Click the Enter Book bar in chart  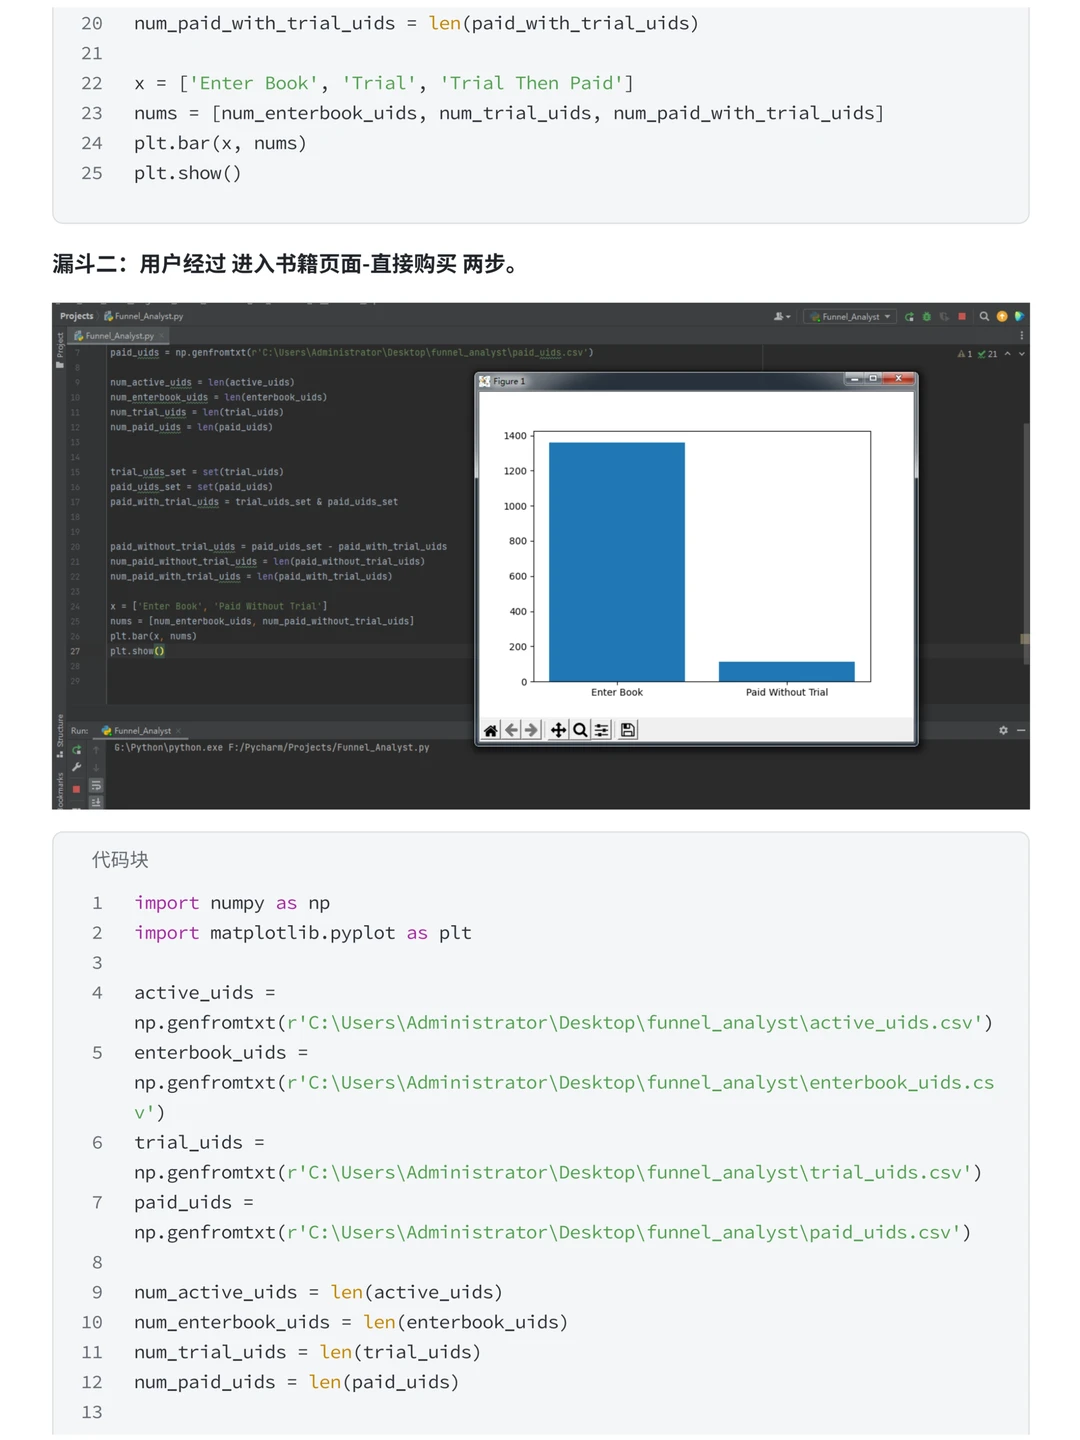[x=617, y=562]
